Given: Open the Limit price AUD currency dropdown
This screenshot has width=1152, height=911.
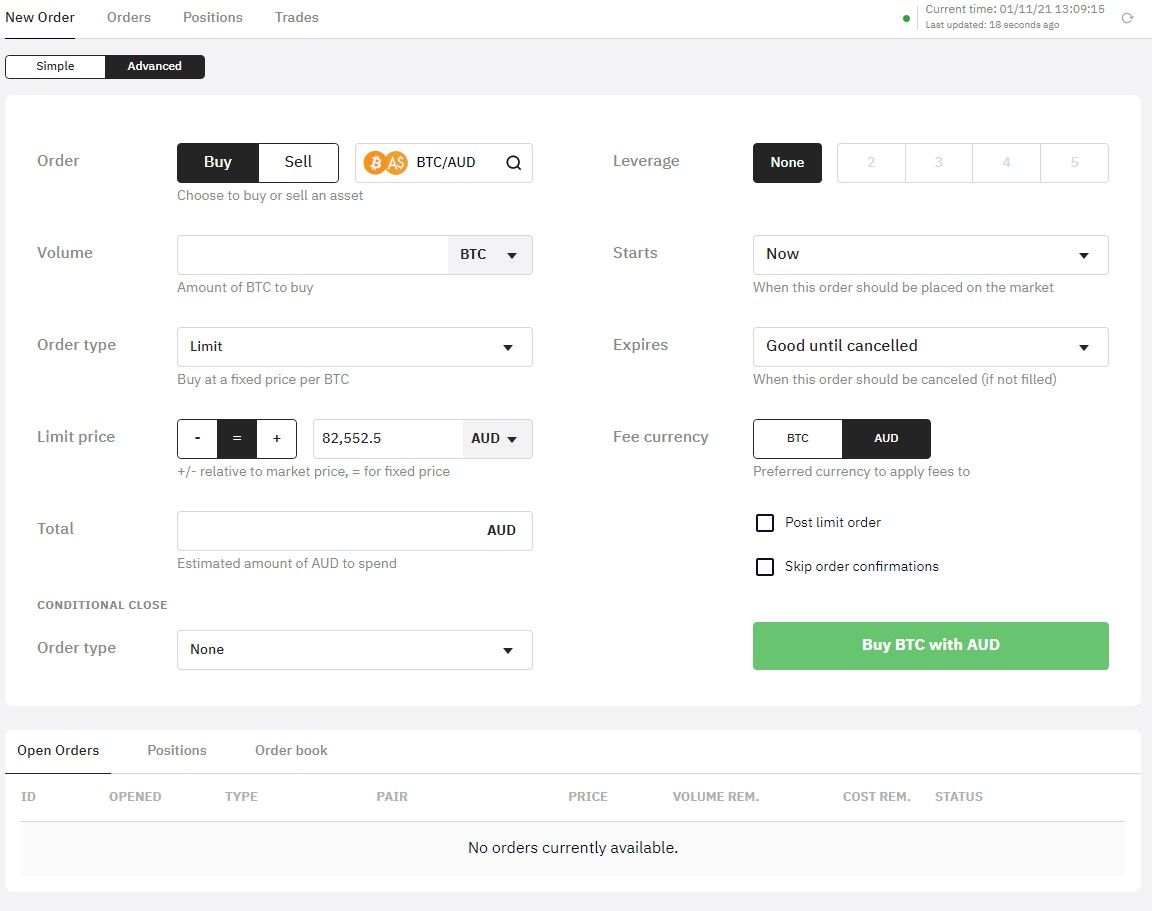Looking at the screenshot, I should (x=497, y=439).
